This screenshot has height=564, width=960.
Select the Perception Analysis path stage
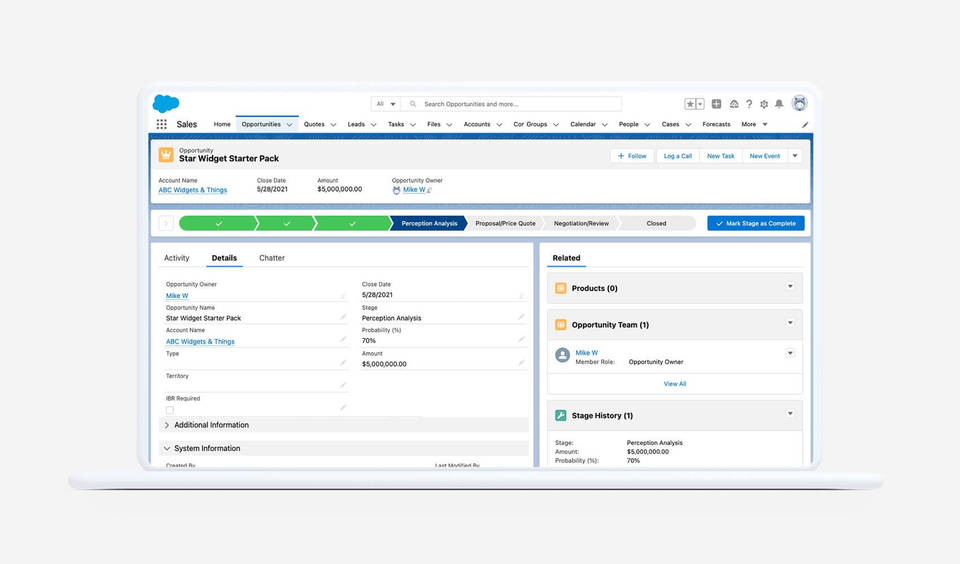click(x=429, y=224)
